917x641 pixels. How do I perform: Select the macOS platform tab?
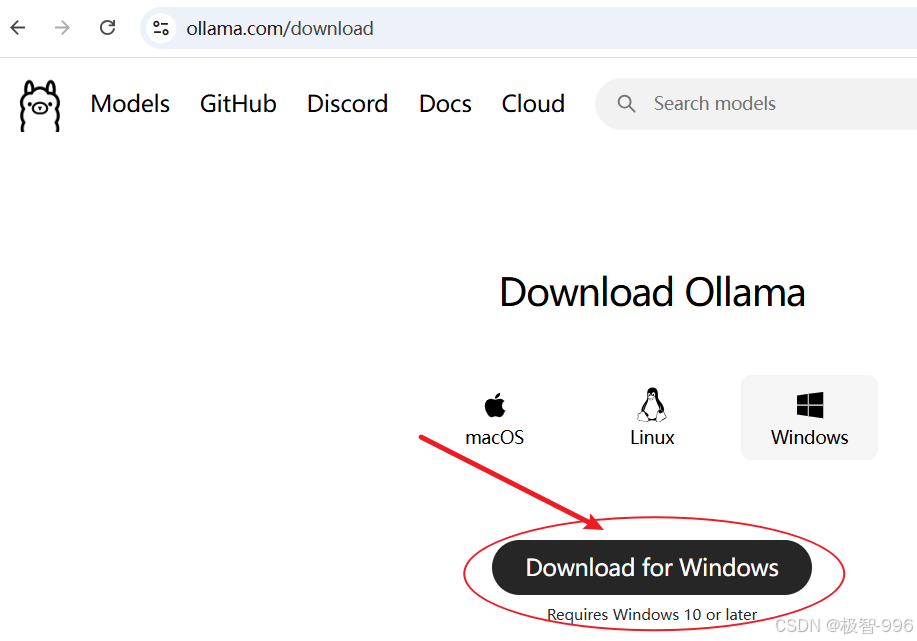(x=495, y=418)
